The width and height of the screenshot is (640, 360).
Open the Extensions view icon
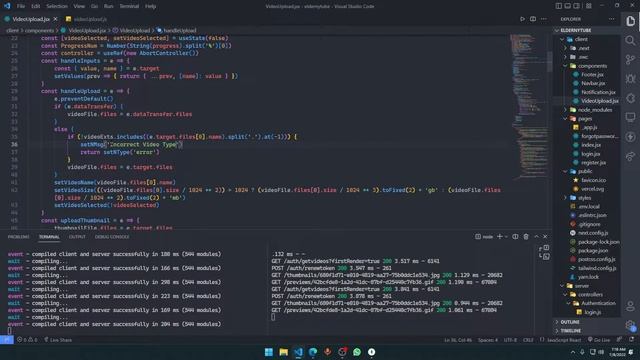[631, 98]
